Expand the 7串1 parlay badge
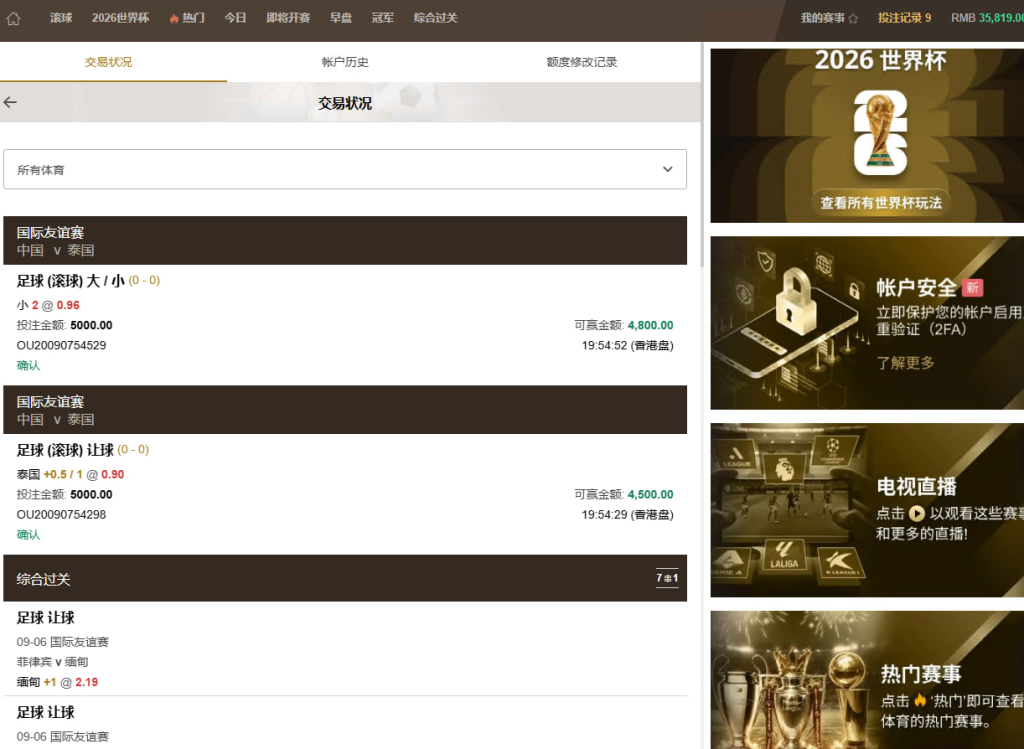This screenshot has width=1024, height=749. click(x=667, y=578)
